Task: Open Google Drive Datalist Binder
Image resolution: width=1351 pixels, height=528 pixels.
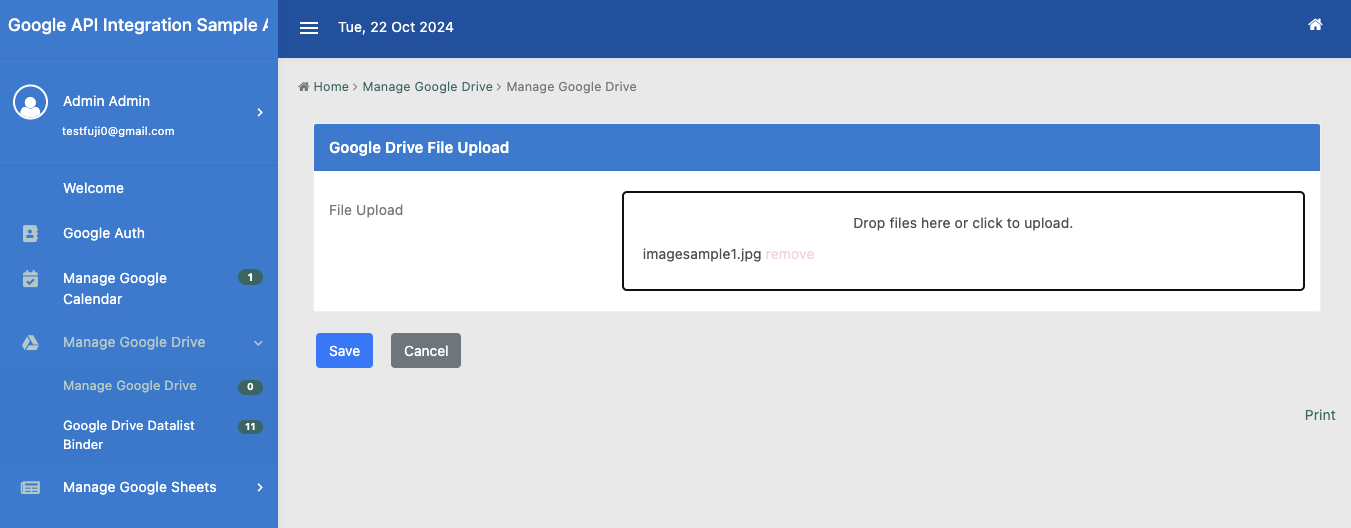Action: [128, 435]
